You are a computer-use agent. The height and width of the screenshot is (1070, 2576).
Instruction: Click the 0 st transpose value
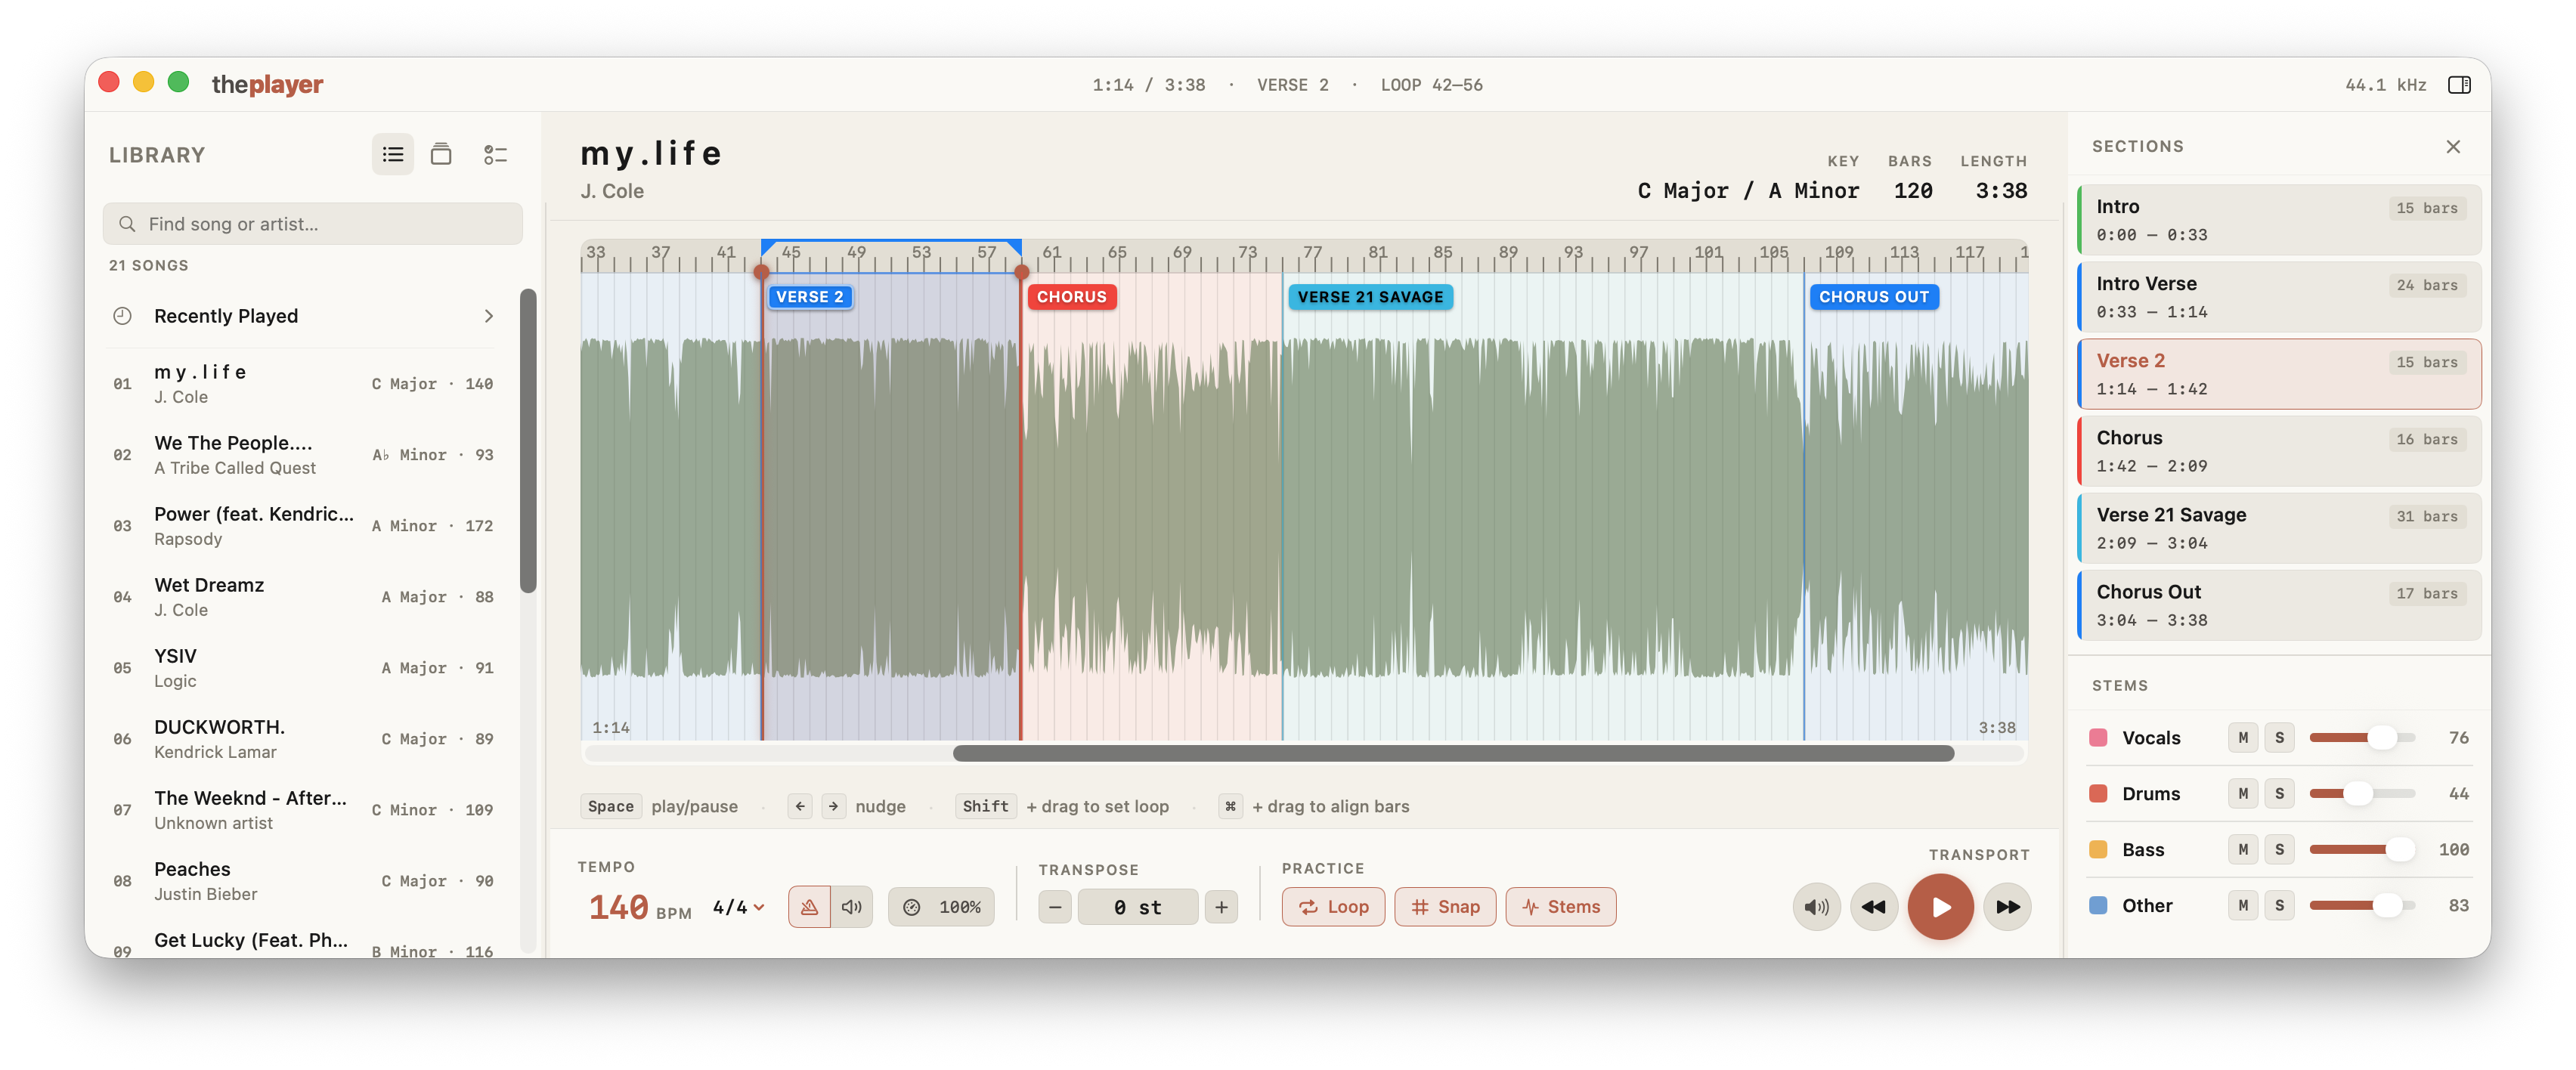tap(1138, 907)
